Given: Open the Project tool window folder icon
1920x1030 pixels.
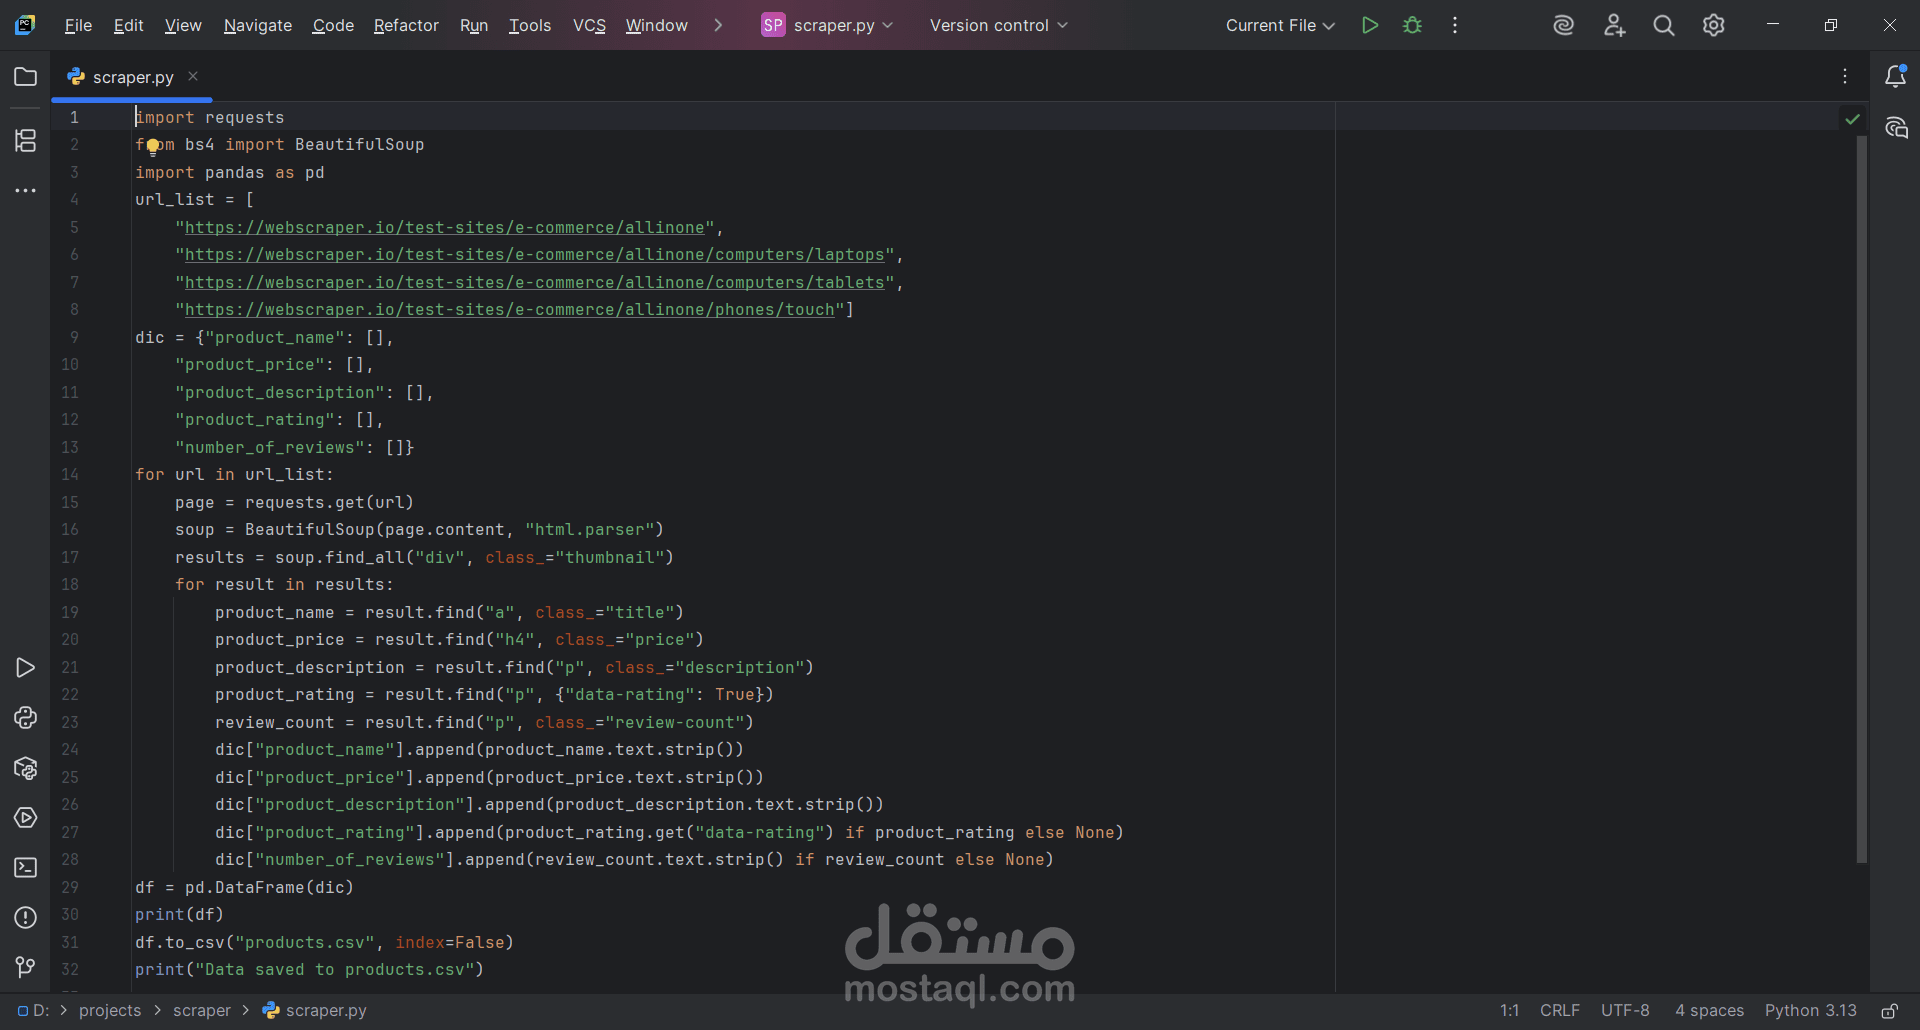Looking at the screenshot, I should pos(26,77).
